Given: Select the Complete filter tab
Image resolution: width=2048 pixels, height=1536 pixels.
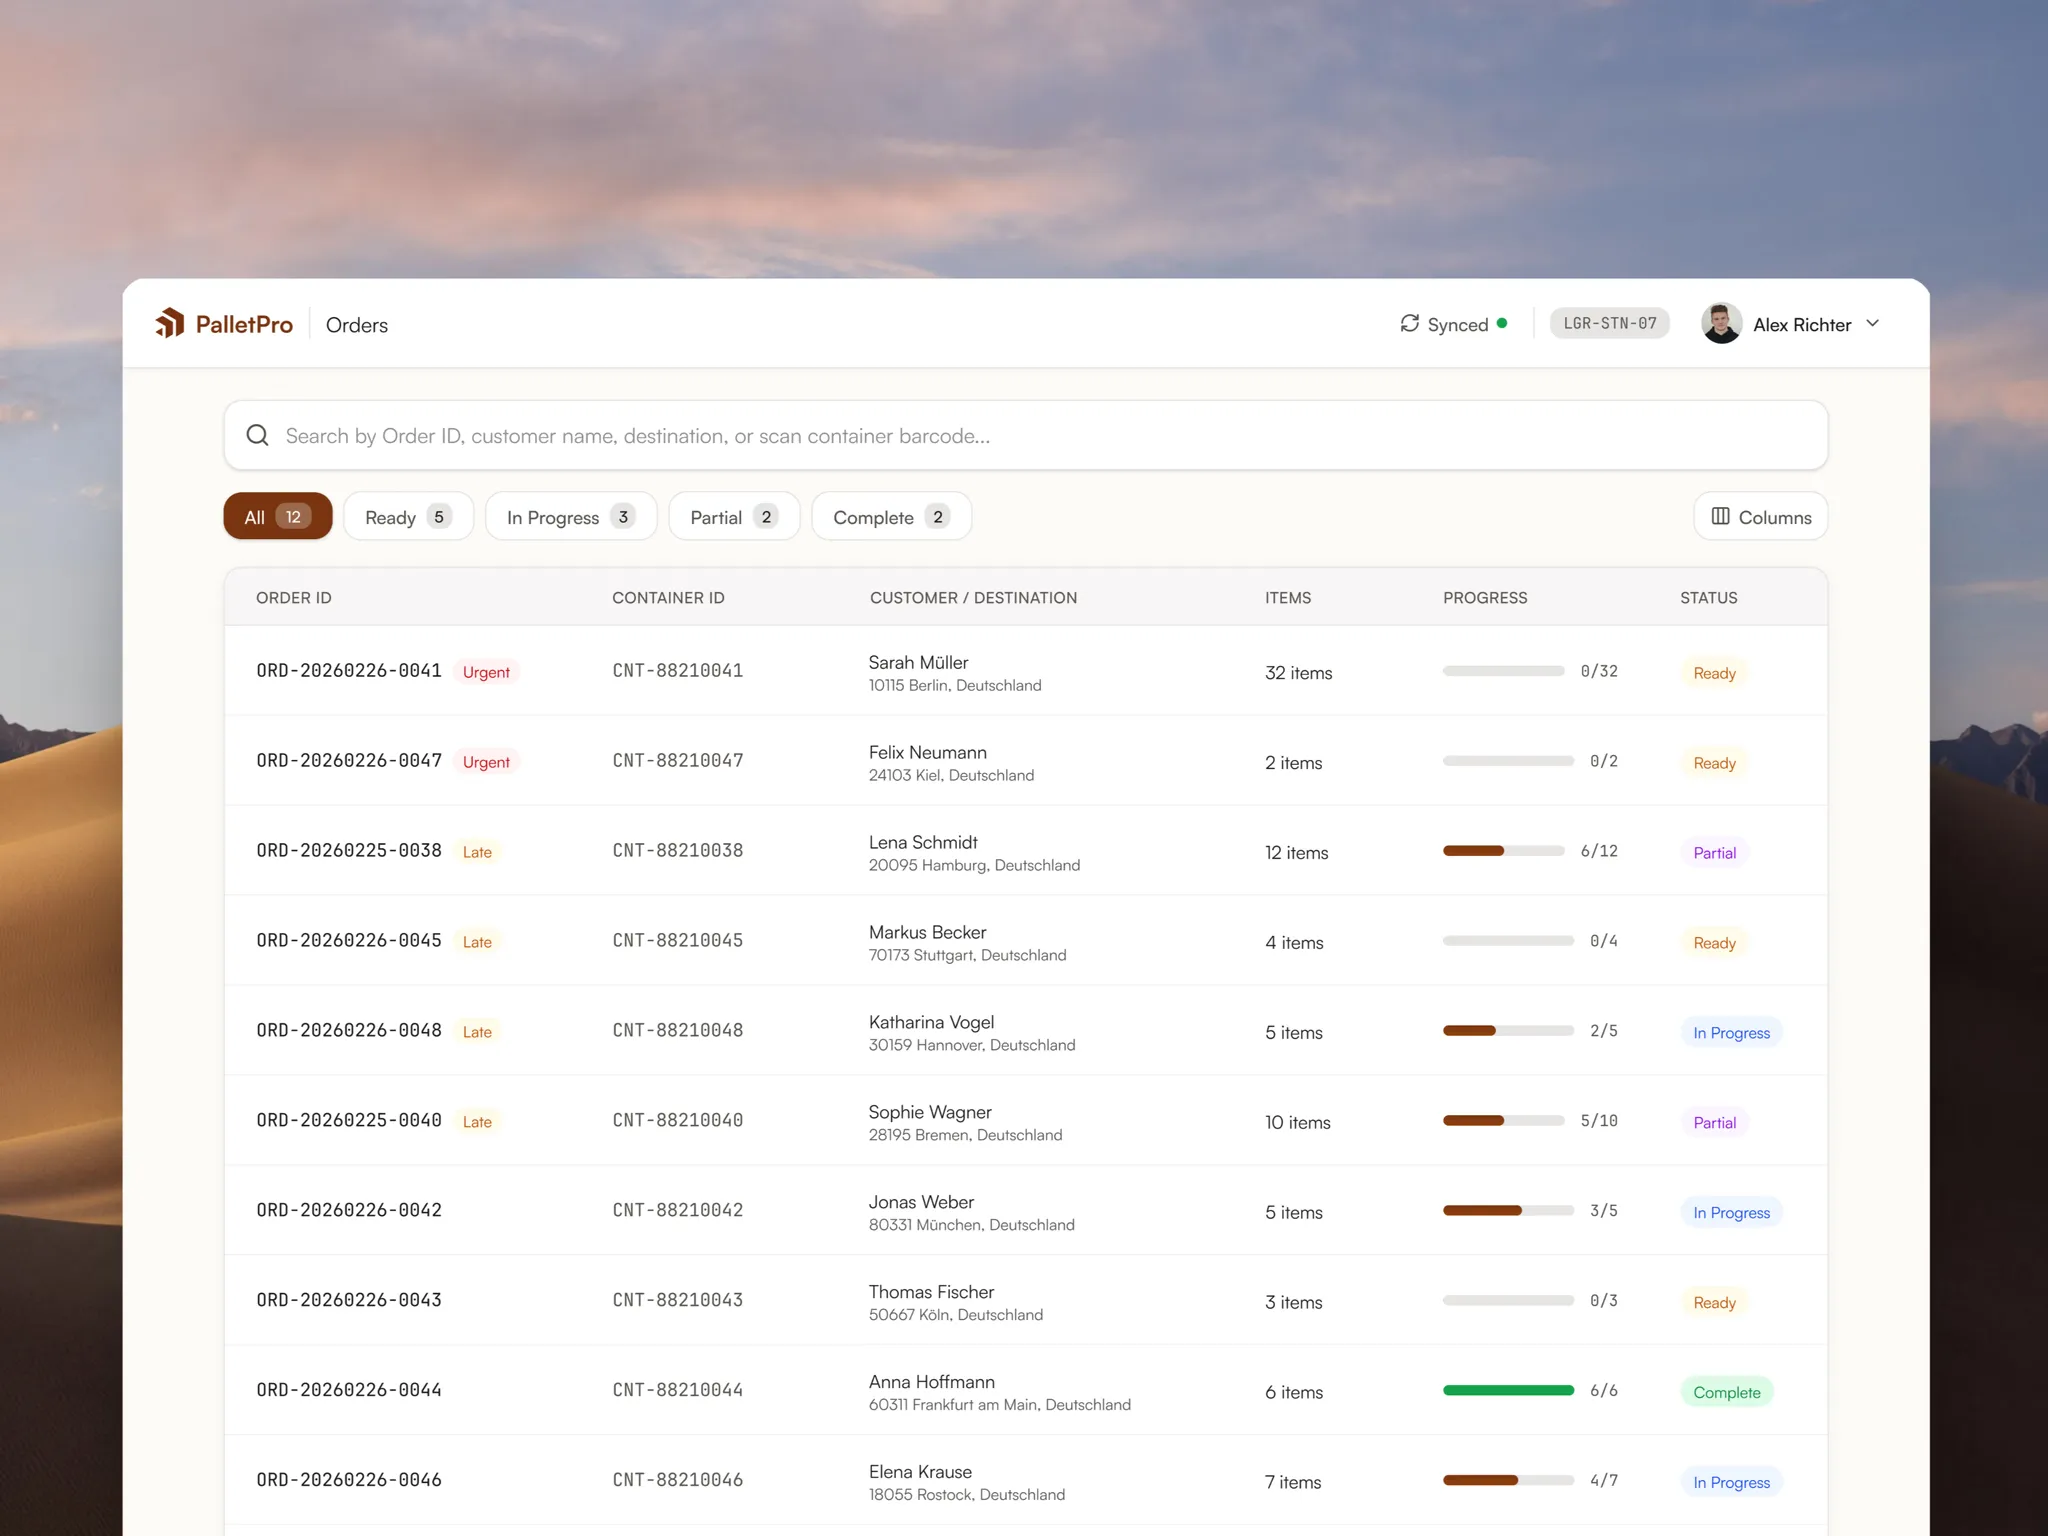Looking at the screenshot, I should coord(891,516).
